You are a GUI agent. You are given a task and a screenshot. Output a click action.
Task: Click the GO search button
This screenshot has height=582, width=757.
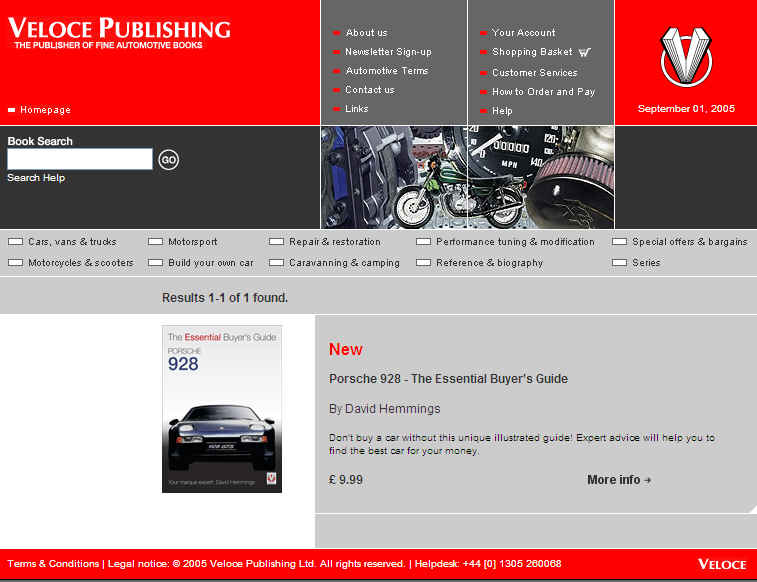168,160
